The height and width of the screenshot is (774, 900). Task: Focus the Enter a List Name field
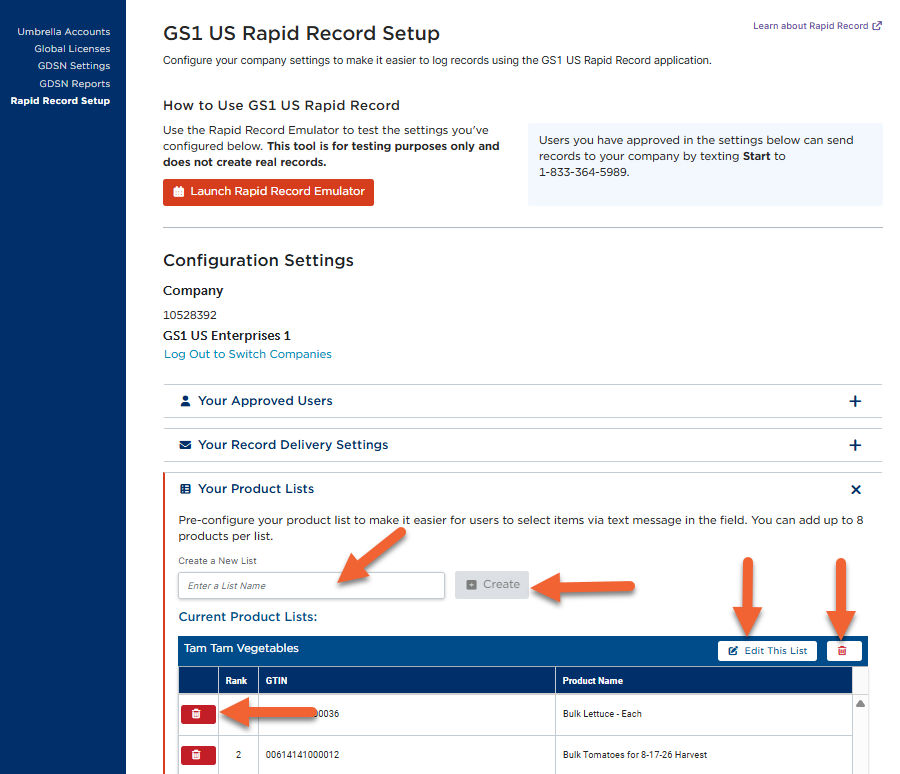[x=311, y=585]
